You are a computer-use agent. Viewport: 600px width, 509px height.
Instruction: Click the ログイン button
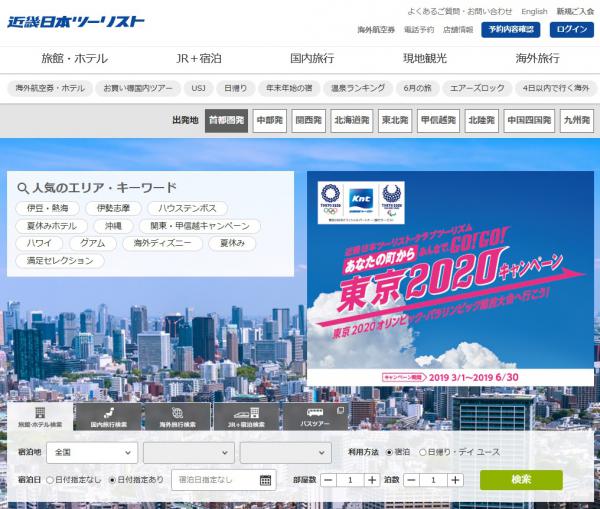(x=572, y=29)
